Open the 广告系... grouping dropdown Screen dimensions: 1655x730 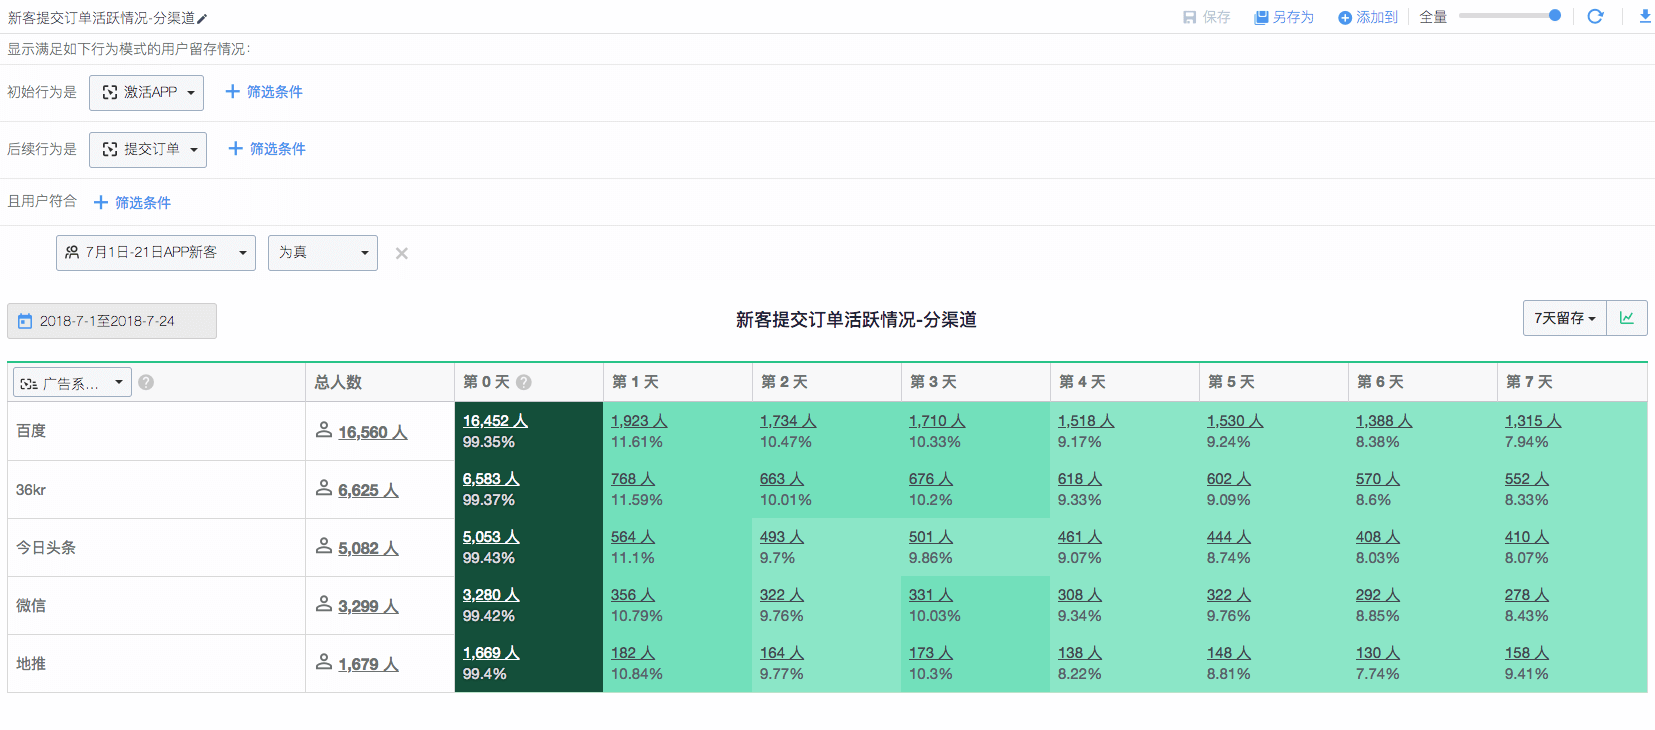tap(72, 382)
